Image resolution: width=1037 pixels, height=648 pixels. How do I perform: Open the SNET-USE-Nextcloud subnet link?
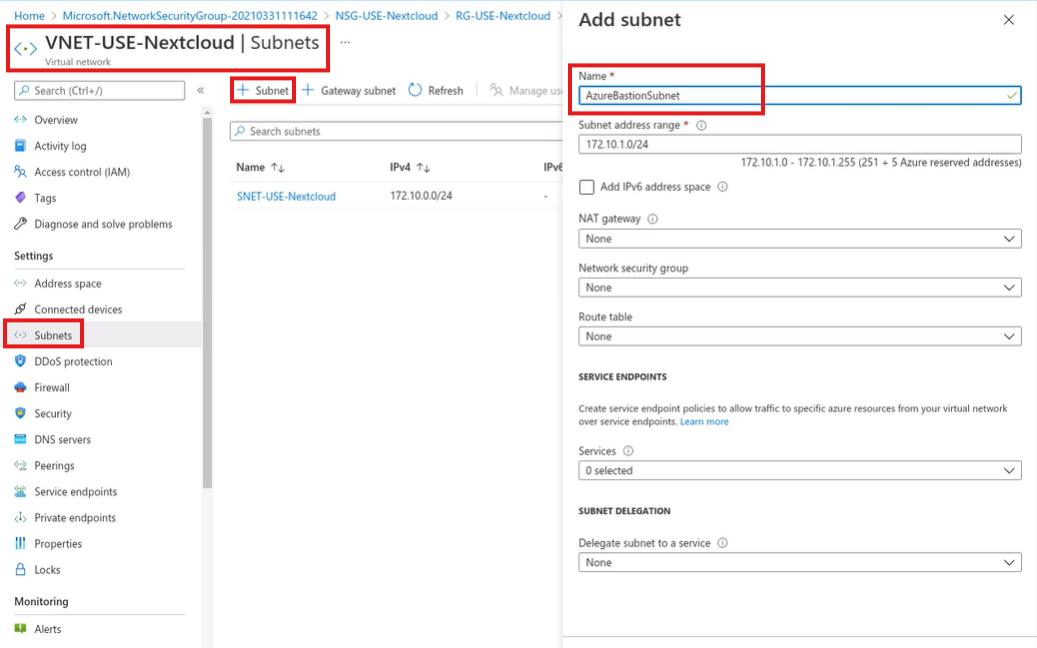(x=286, y=196)
